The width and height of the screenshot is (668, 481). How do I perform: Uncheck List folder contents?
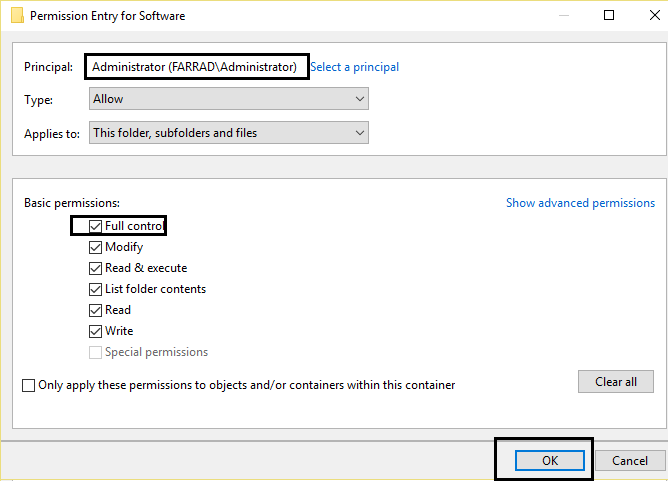(96, 289)
